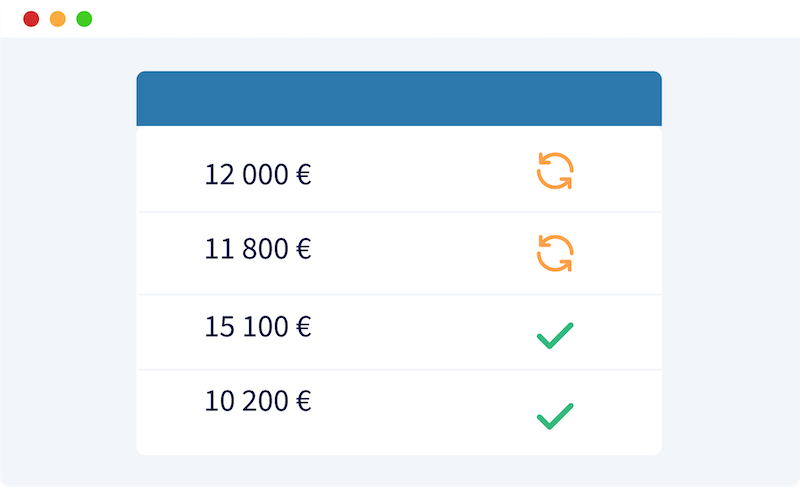
Task: Minimize the window using the orange dot
Action: (x=58, y=19)
